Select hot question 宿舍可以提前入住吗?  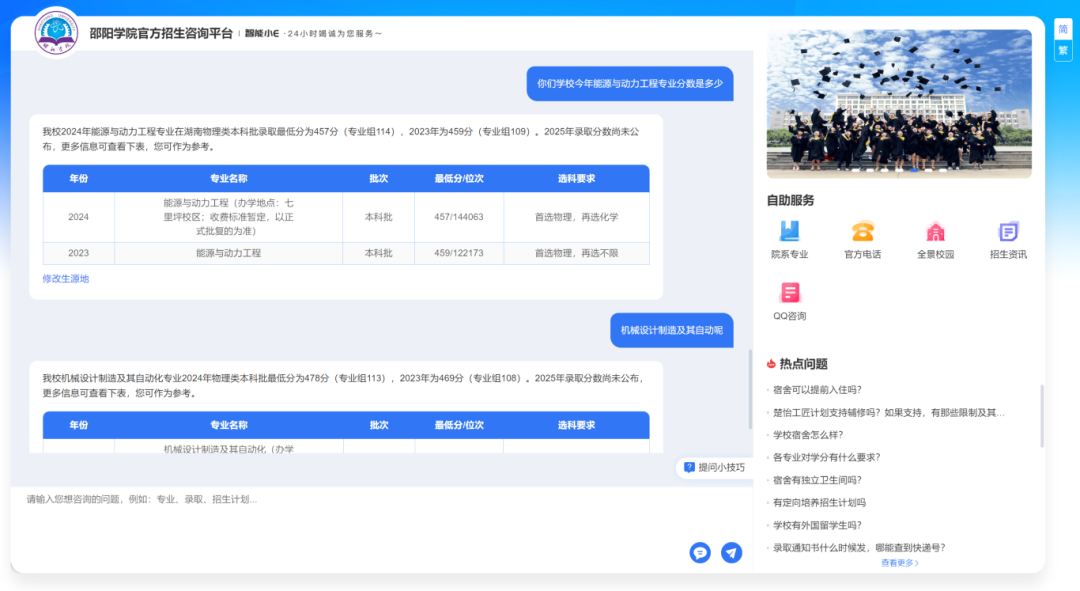(x=817, y=390)
